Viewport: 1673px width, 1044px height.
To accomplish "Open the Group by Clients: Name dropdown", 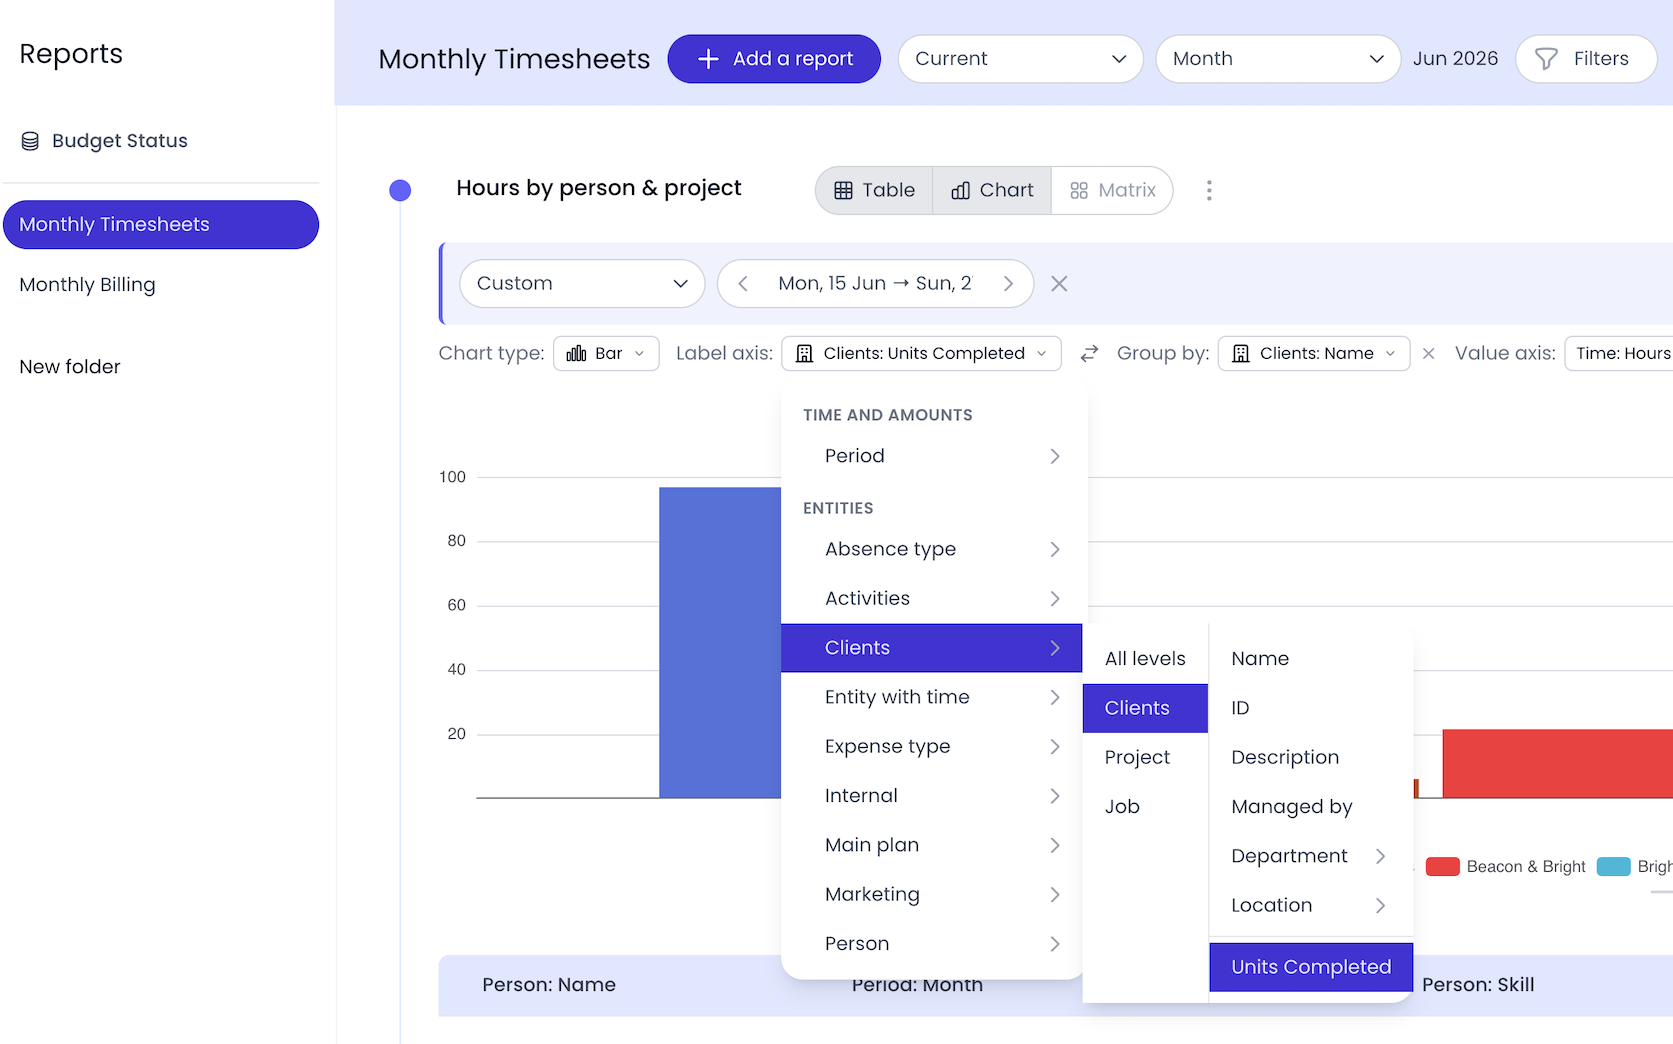I will 1314,353.
